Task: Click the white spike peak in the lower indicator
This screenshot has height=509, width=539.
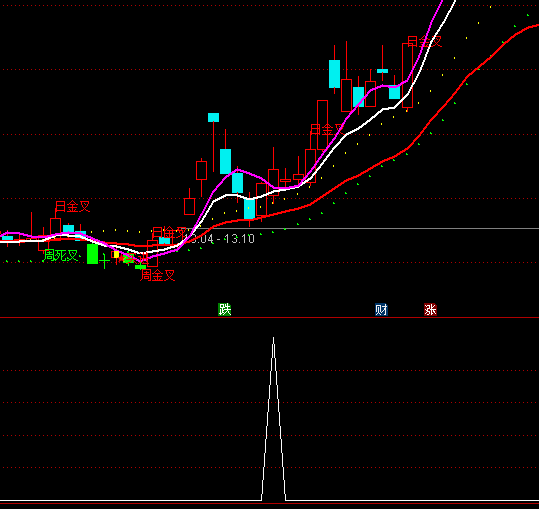Action: click(274, 339)
